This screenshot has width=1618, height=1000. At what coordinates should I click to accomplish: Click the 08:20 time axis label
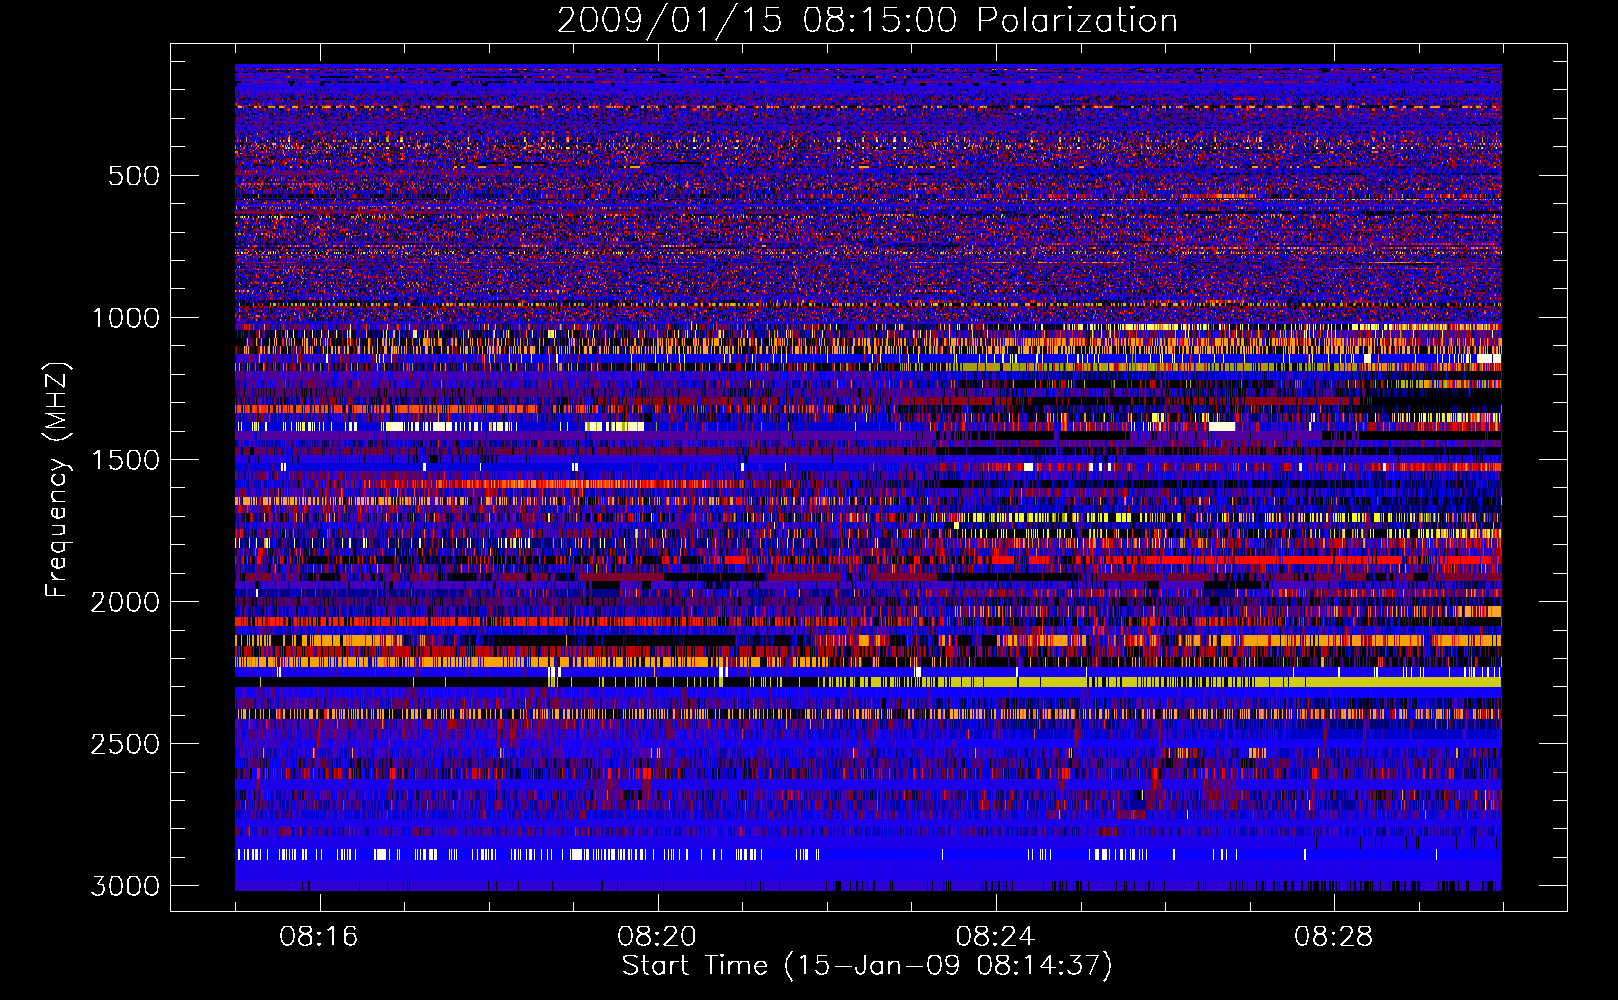pyautogui.click(x=657, y=937)
